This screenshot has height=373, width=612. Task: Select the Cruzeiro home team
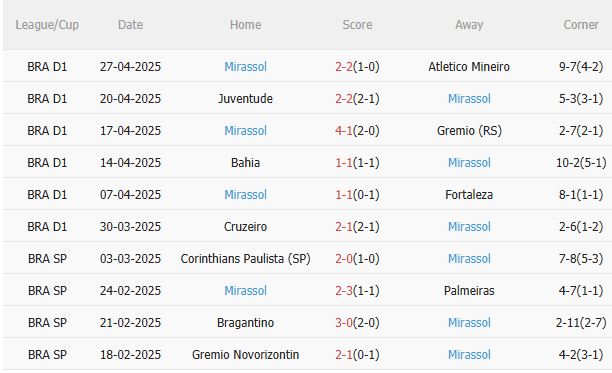coord(245,227)
